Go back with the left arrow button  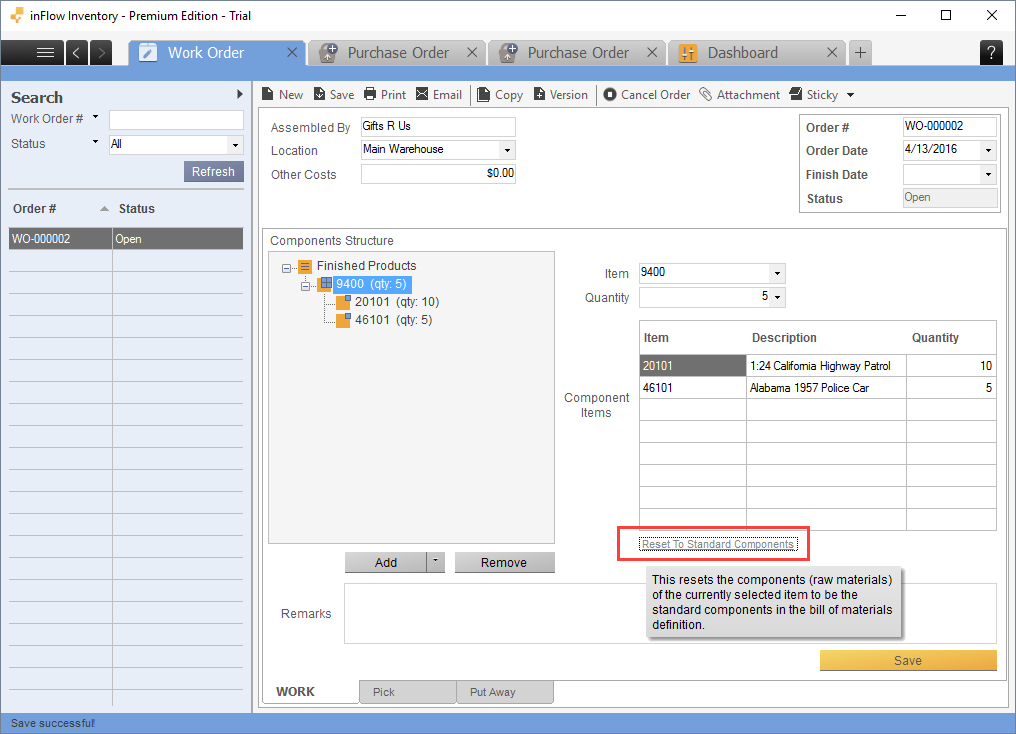[x=76, y=52]
